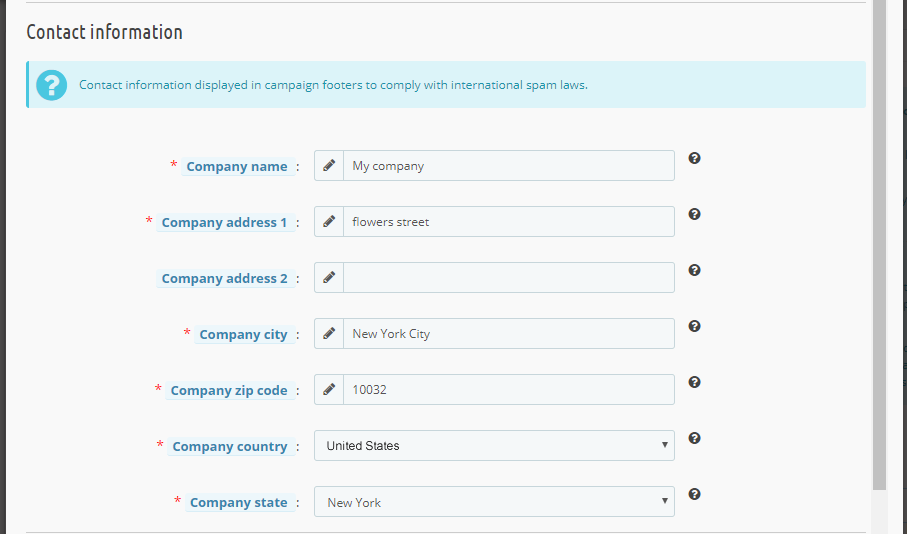The width and height of the screenshot is (907, 534).
Task: Click the Company state label
Action: click(x=238, y=503)
